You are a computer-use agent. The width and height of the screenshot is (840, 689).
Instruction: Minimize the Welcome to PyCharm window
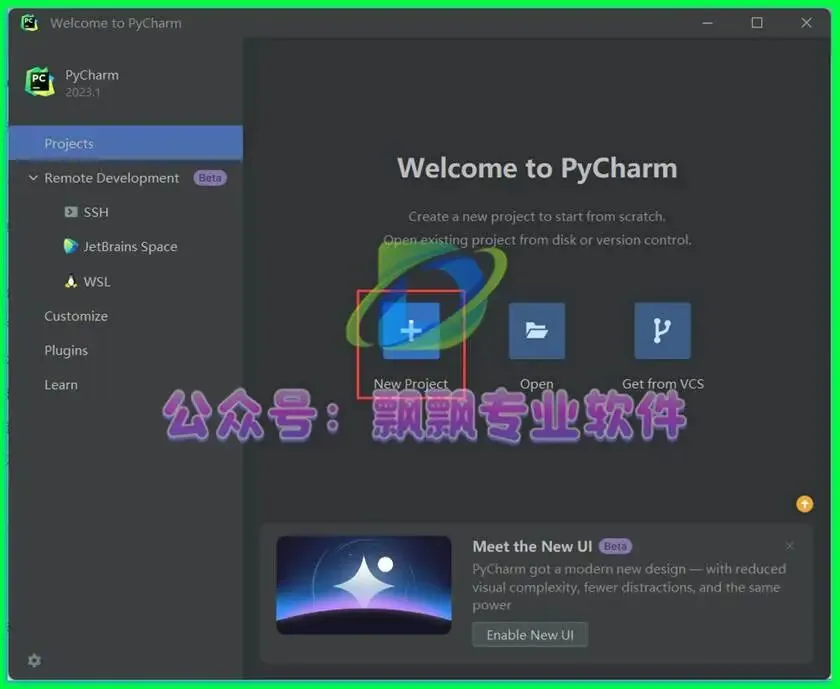tap(708, 23)
